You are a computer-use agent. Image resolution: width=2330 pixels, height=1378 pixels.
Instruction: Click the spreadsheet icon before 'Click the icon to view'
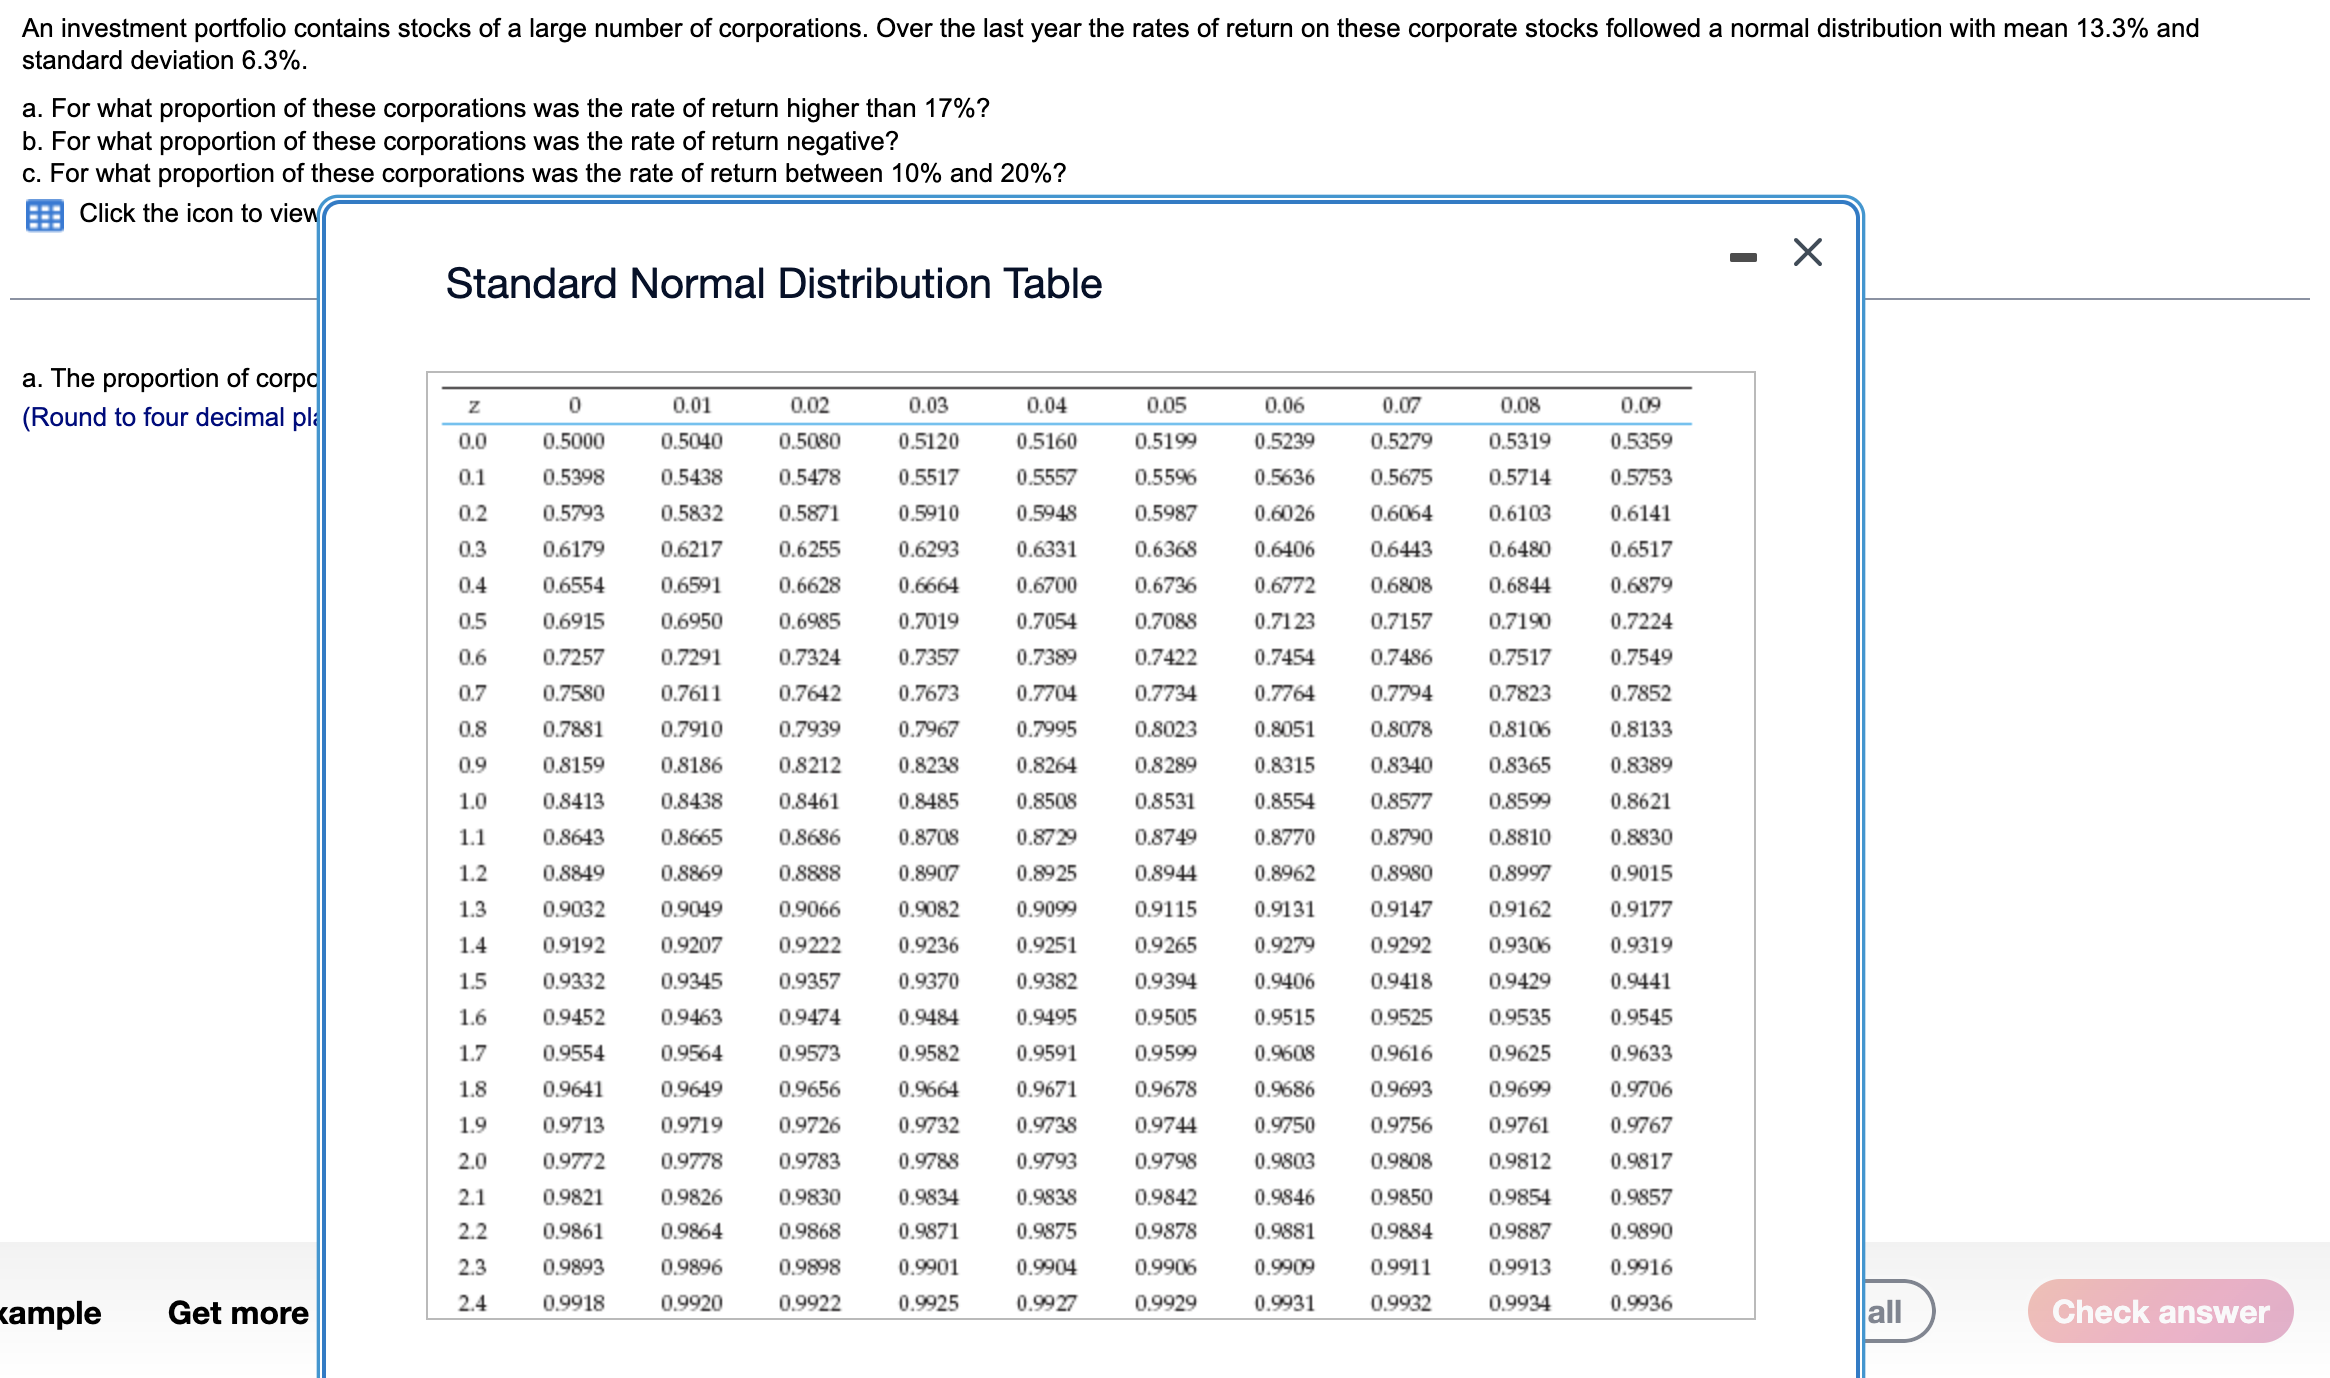(45, 214)
